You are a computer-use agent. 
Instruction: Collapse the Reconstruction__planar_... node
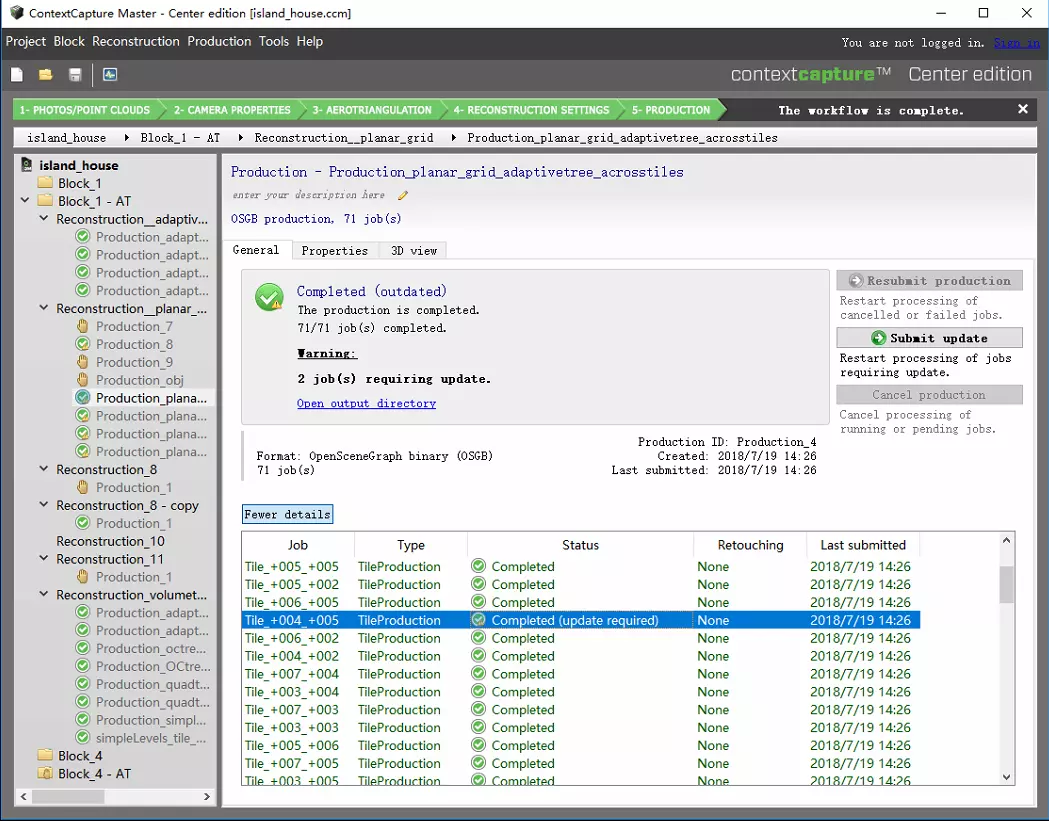tap(43, 308)
